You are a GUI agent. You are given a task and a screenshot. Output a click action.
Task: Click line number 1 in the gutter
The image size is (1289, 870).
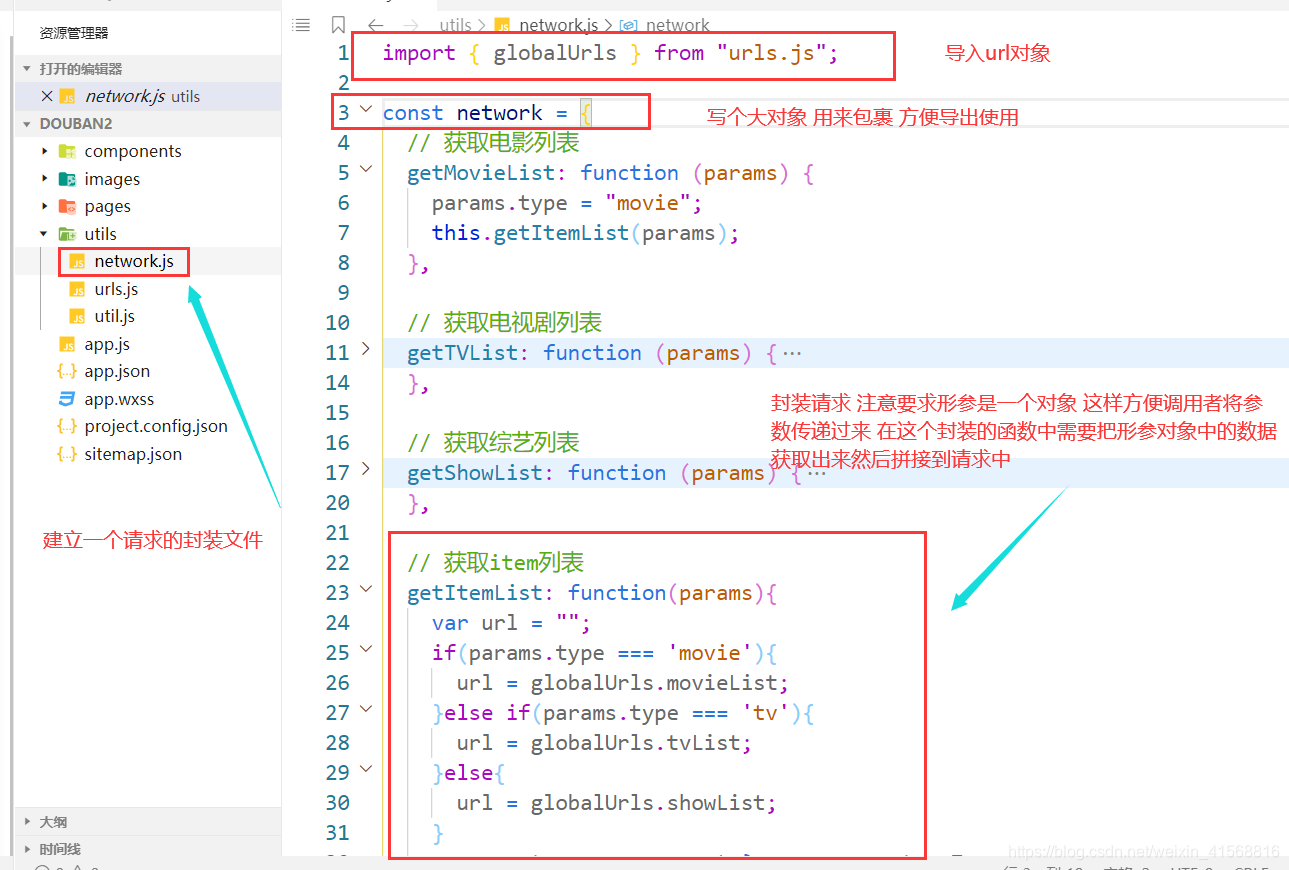(x=343, y=53)
